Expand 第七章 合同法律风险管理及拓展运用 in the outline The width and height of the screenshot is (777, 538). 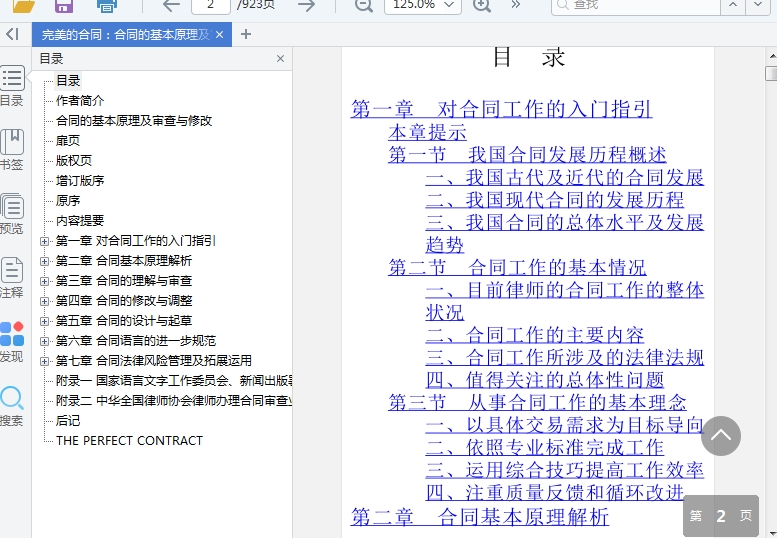pos(45,361)
